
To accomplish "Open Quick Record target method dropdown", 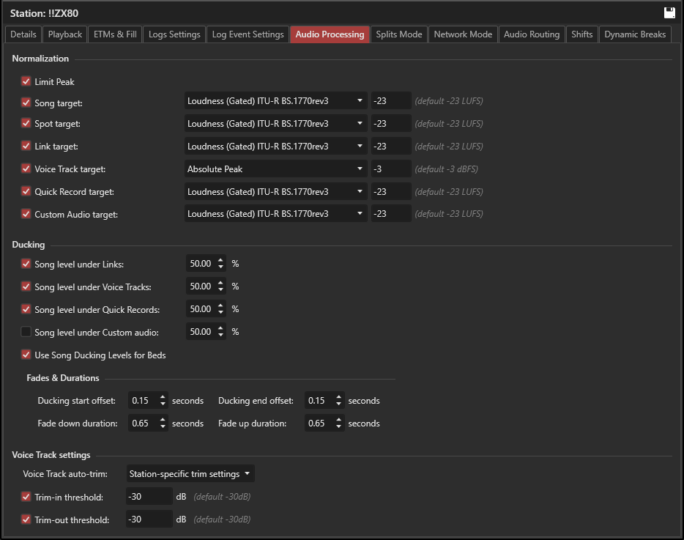I will click(275, 191).
